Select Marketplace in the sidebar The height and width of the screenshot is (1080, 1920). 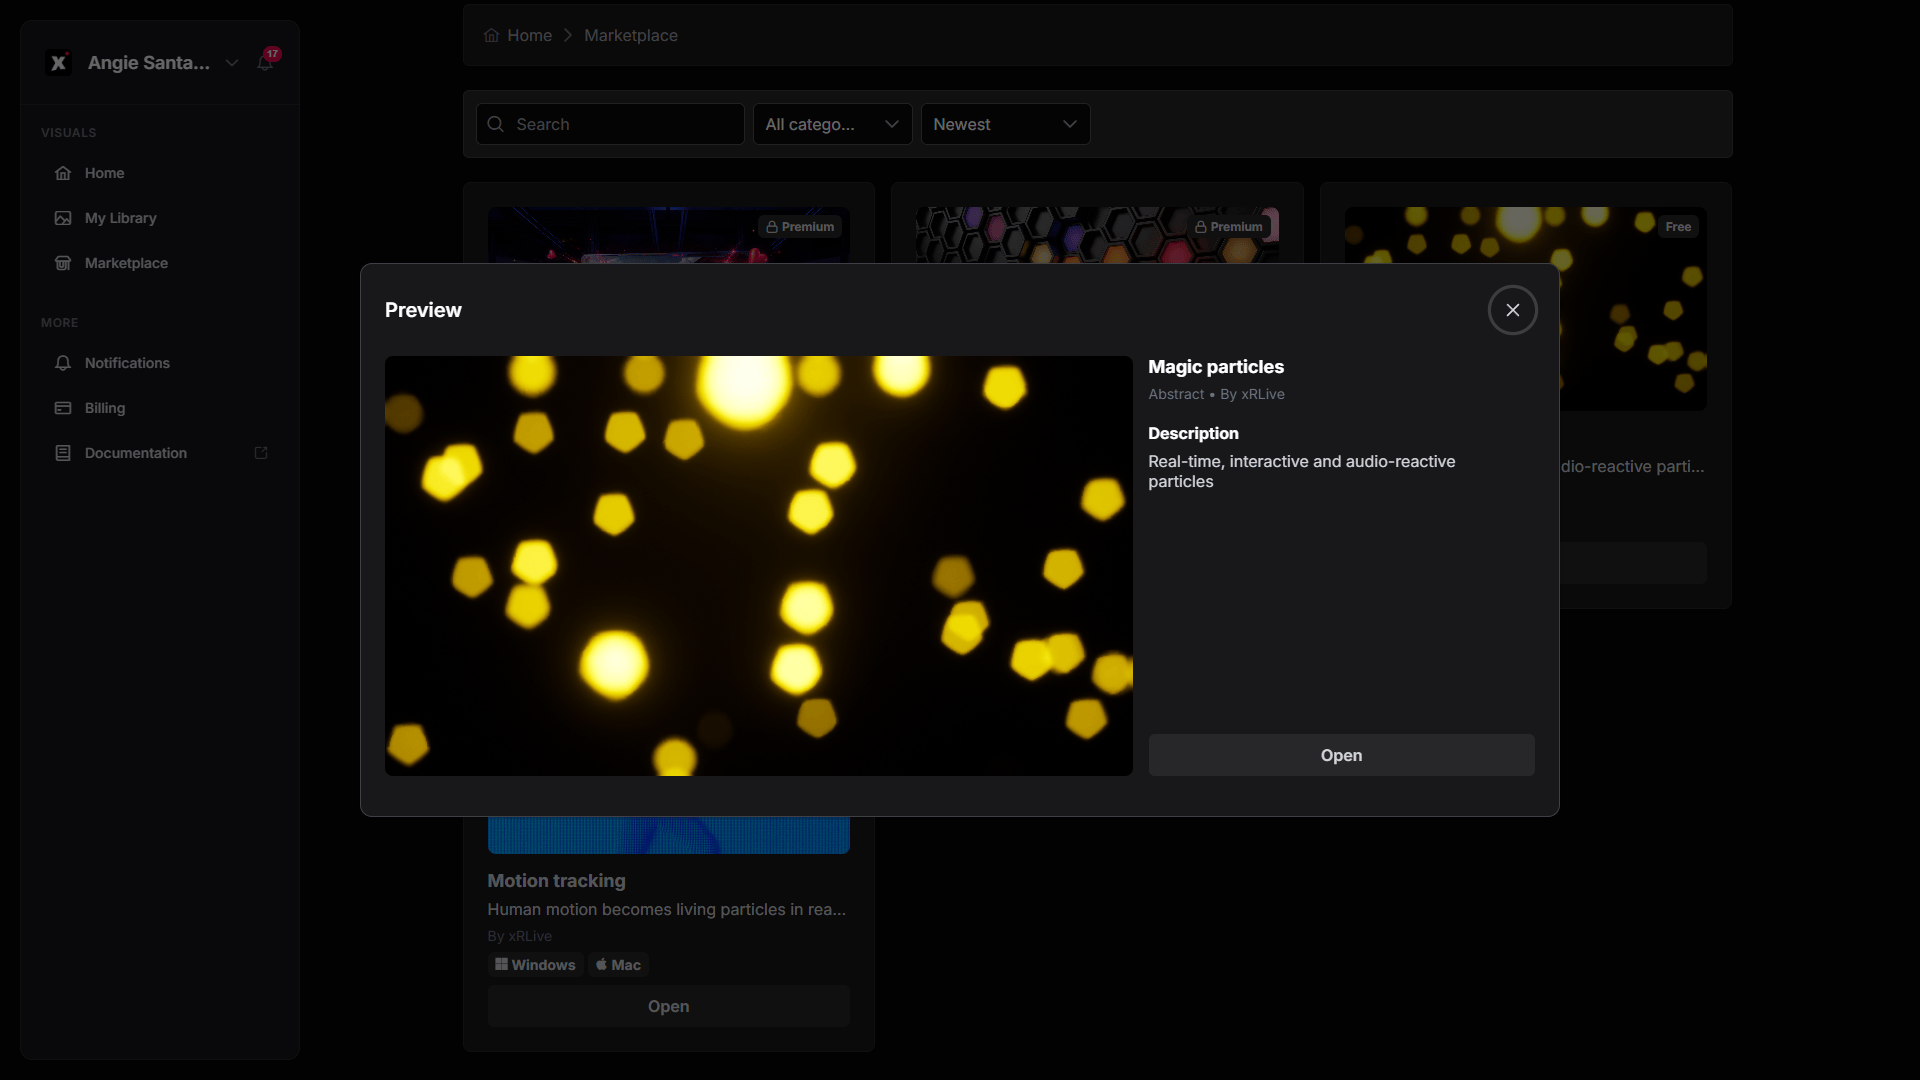tap(160, 263)
